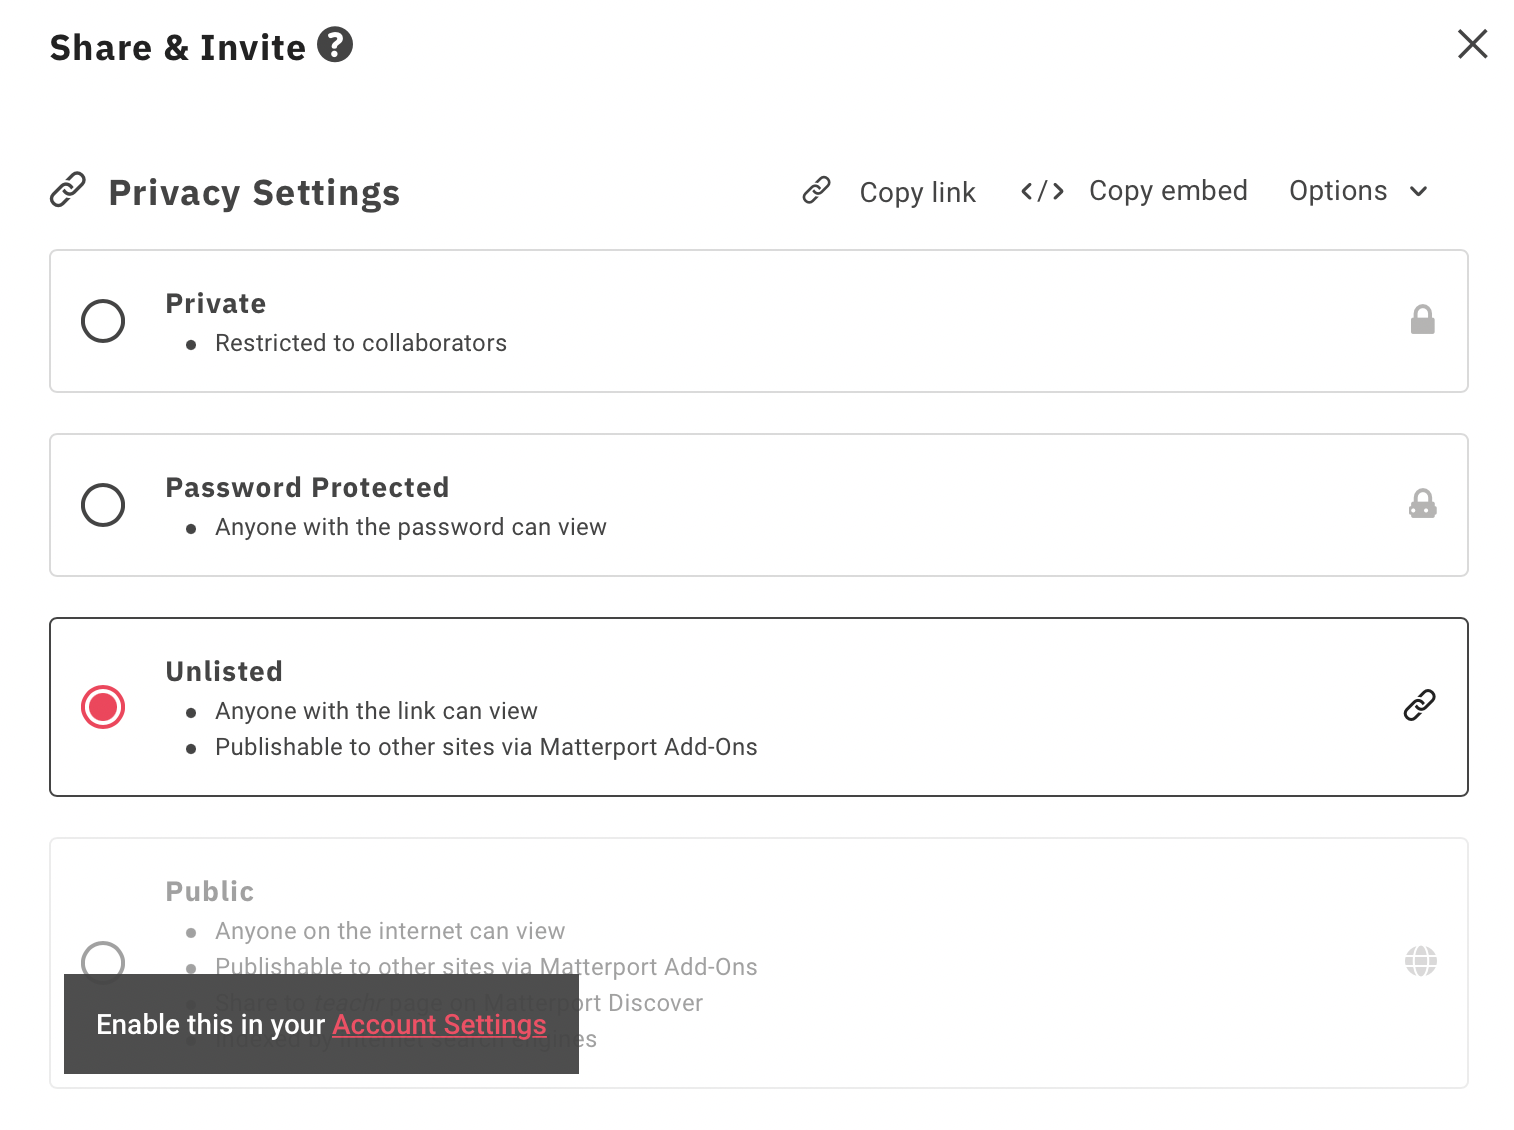The image size is (1514, 1130).
Task: Click the chain icon beside Privacy Settings
Action: click(x=68, y=190)
